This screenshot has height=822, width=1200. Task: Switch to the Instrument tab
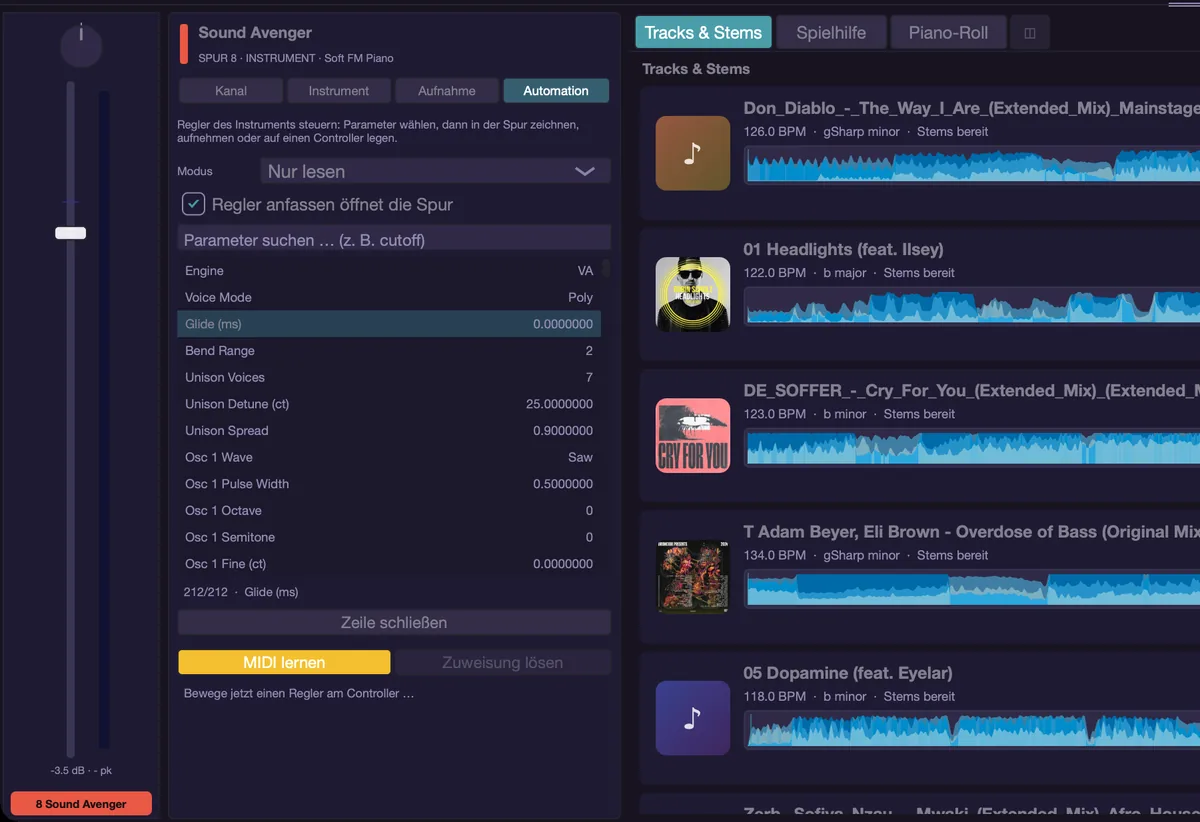click(x=339, y=91)
